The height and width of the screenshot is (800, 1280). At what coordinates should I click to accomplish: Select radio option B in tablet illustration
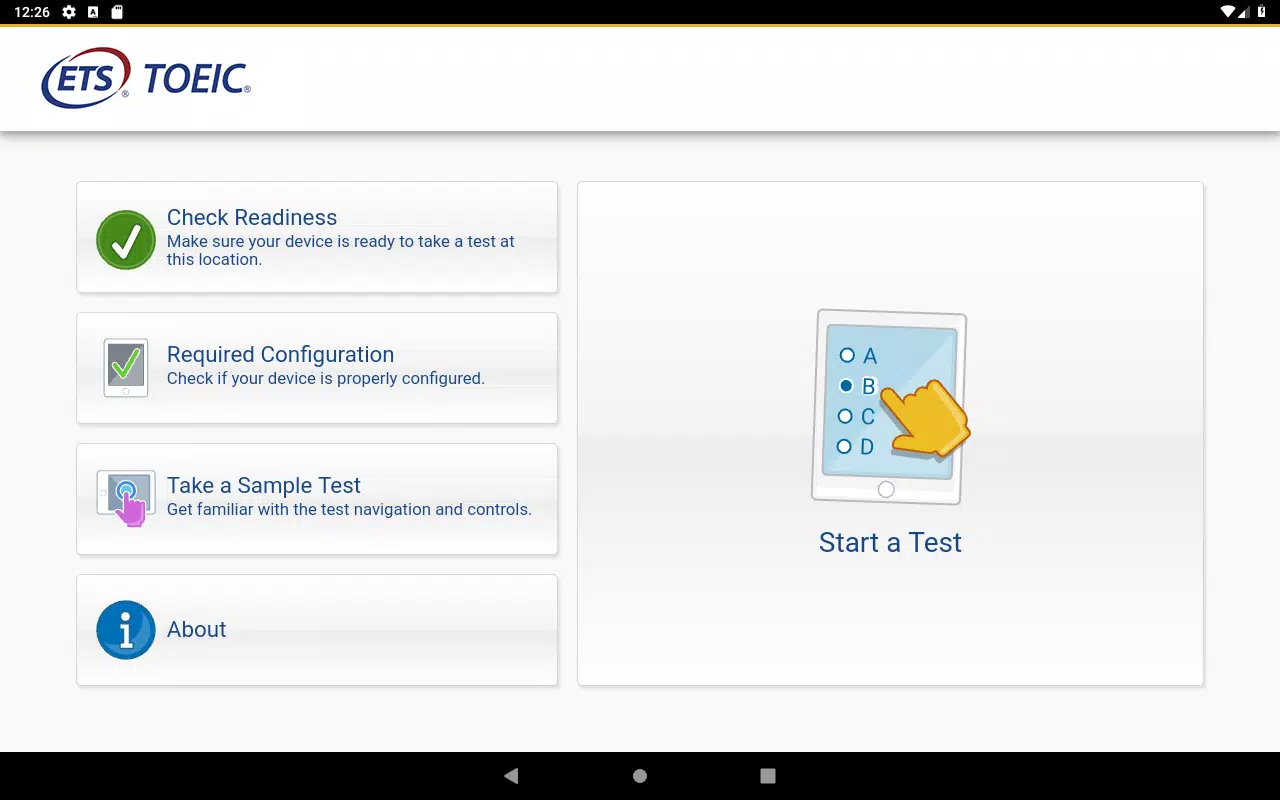[846, 385]
